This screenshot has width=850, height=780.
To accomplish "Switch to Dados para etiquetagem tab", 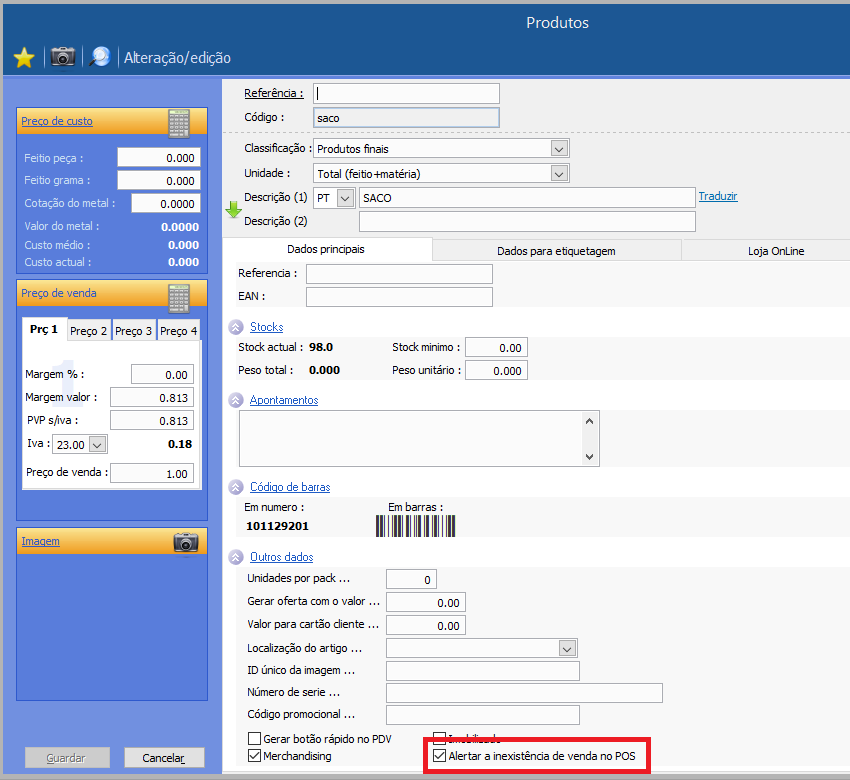I will [556, 251].
